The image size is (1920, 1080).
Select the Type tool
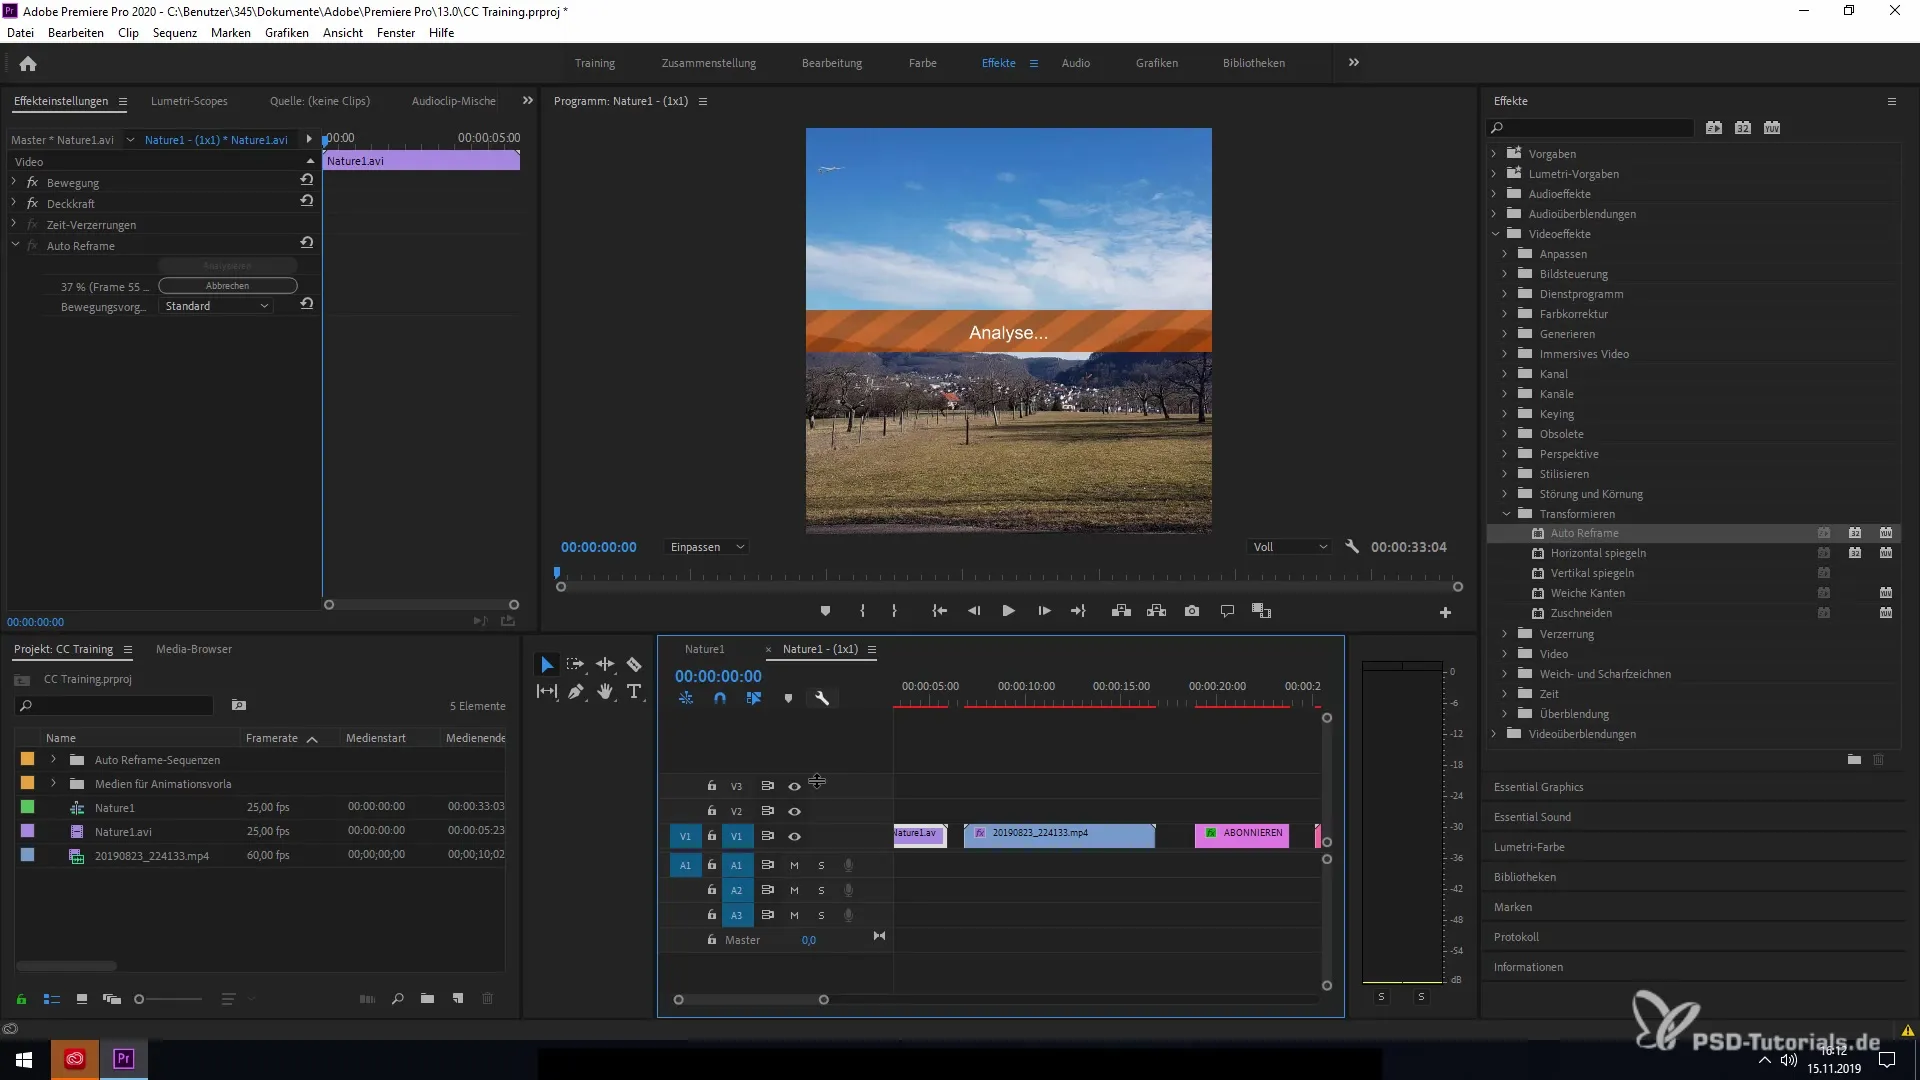click(634, 691)
